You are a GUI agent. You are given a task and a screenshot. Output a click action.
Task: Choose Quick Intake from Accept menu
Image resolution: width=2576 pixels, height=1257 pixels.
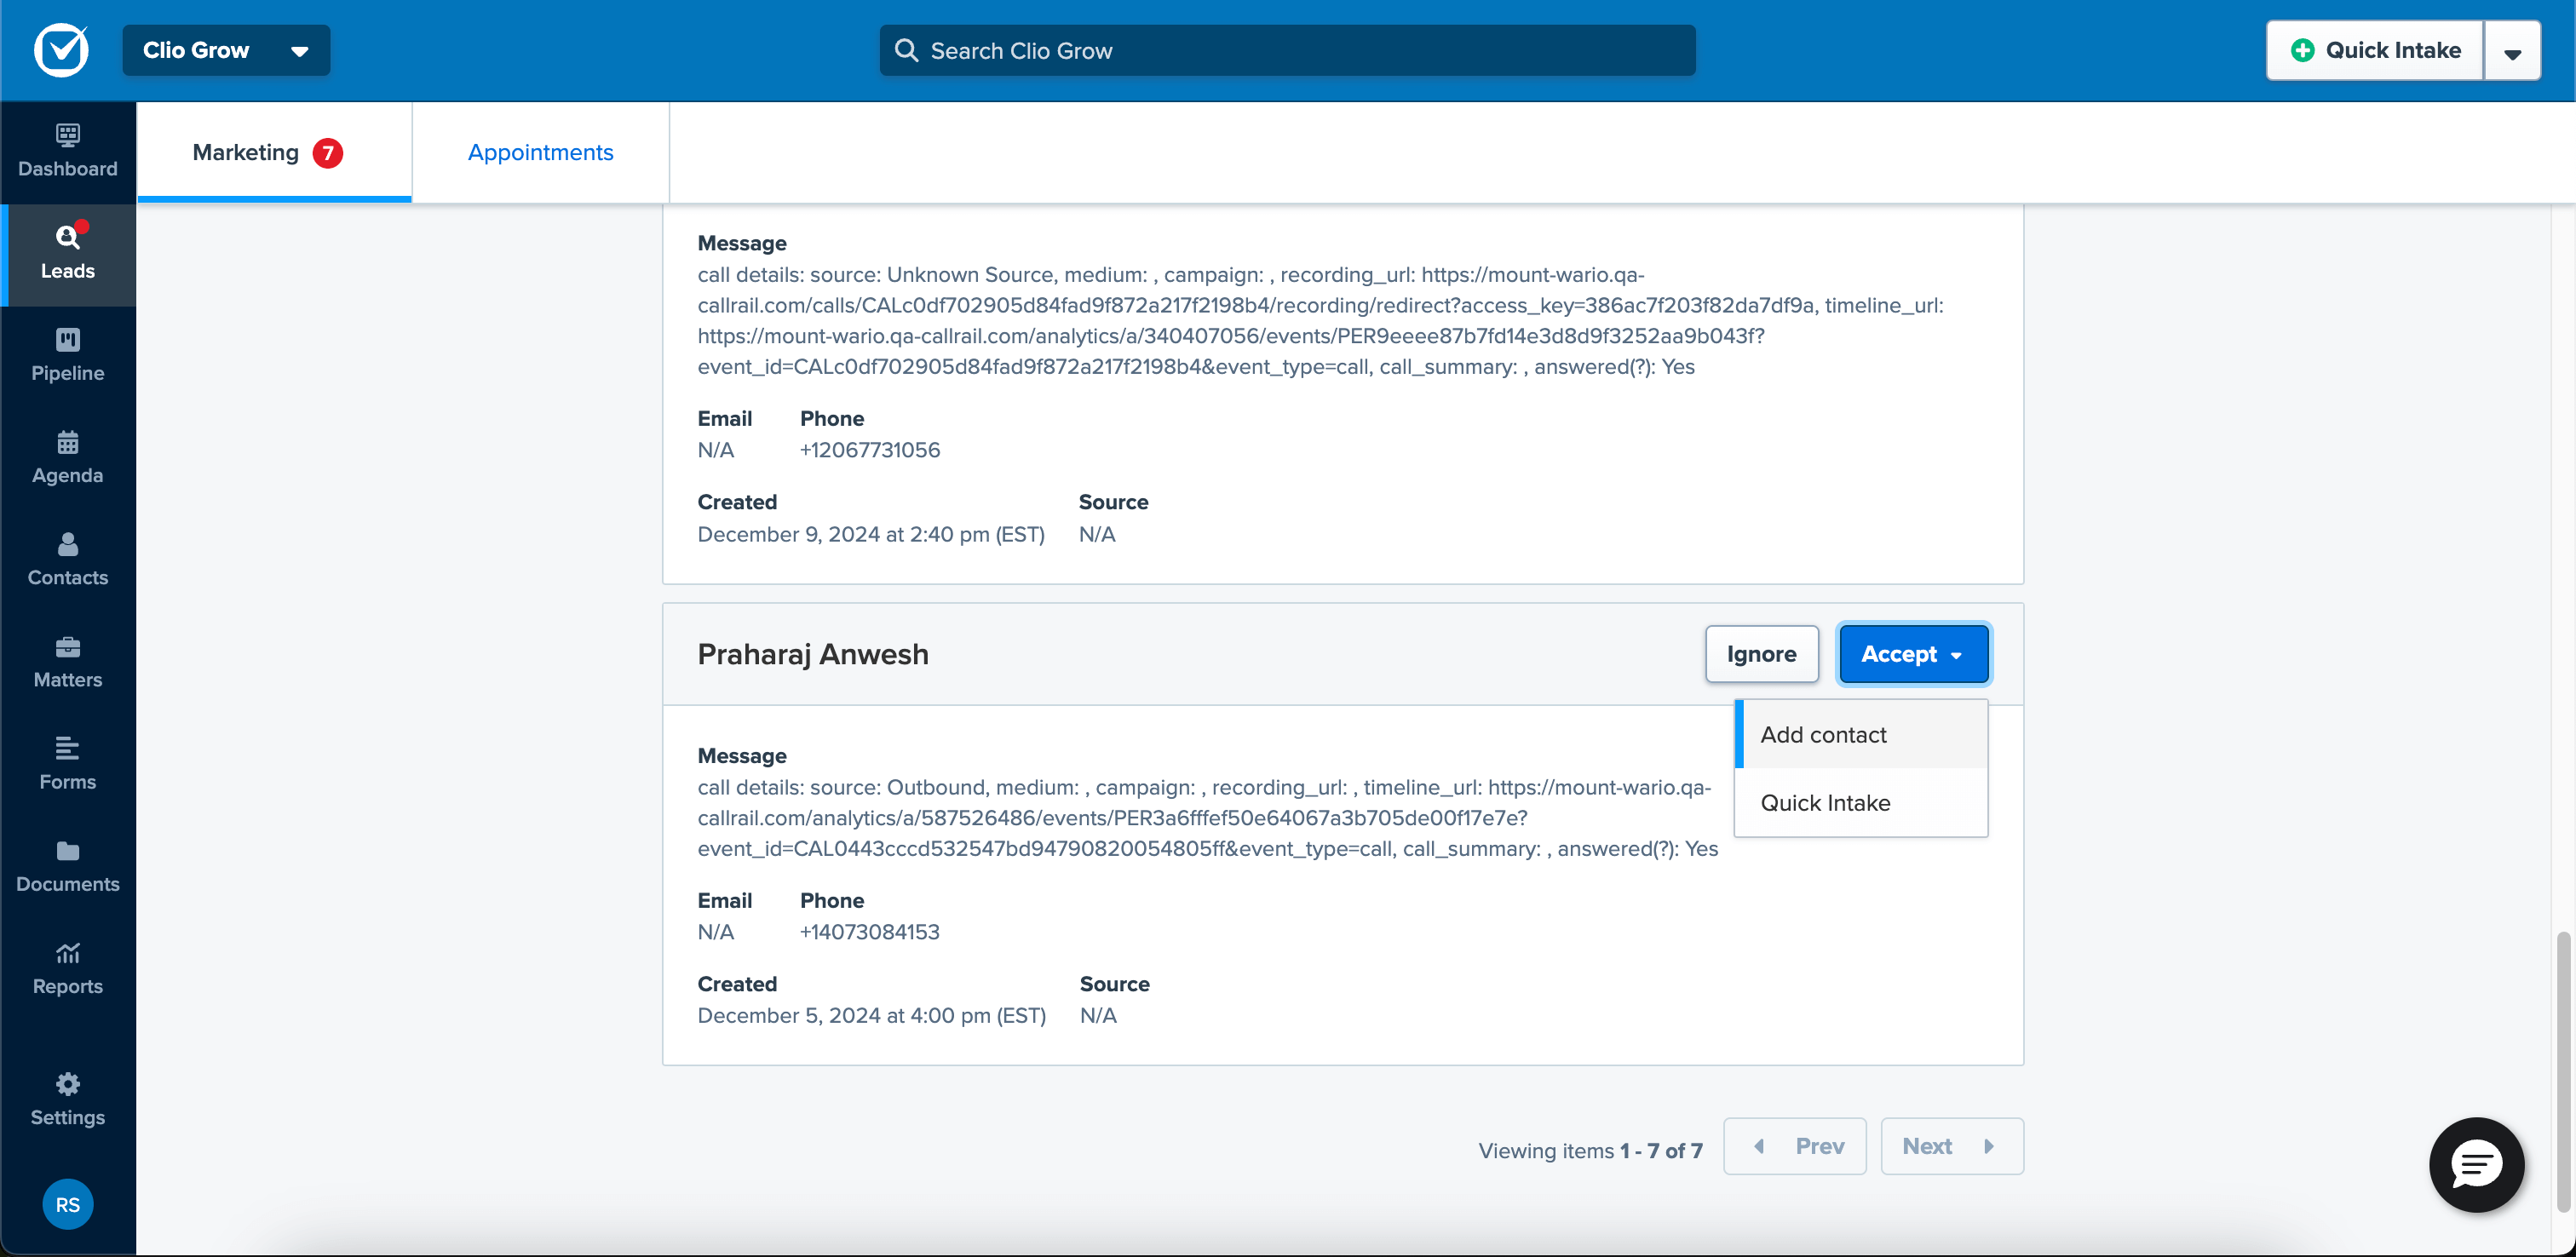coord(1860,802)
